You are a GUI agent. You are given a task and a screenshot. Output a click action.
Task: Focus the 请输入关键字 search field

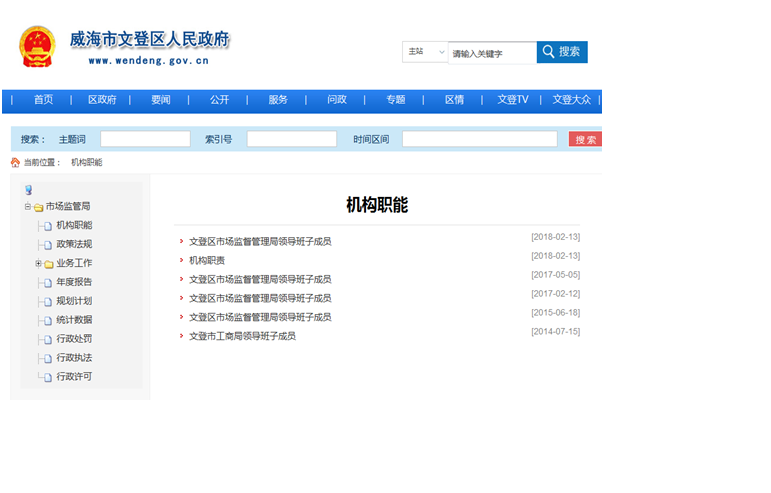click(x=491, y=53)
